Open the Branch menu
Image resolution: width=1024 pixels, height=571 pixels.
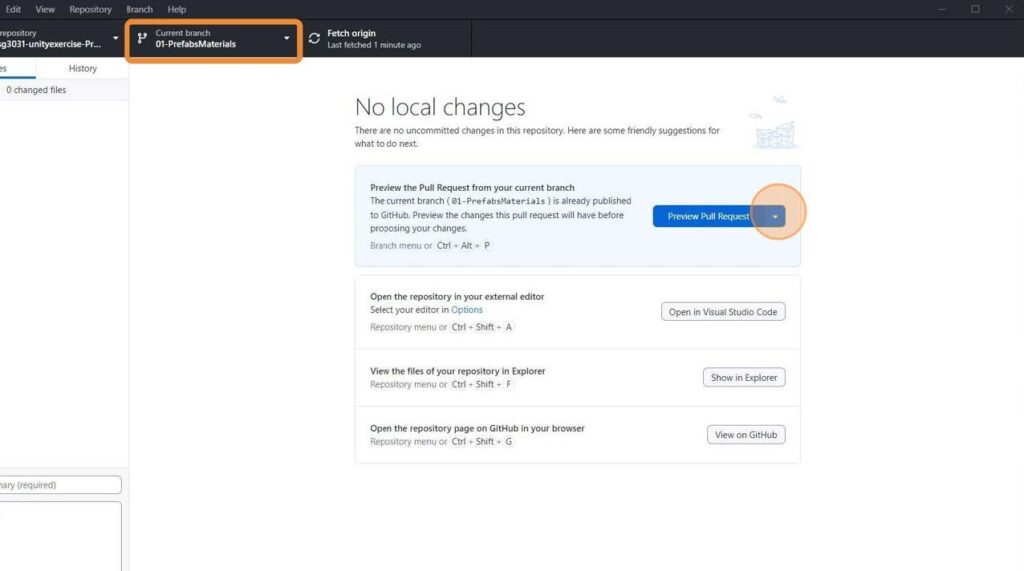pos(139,9)
